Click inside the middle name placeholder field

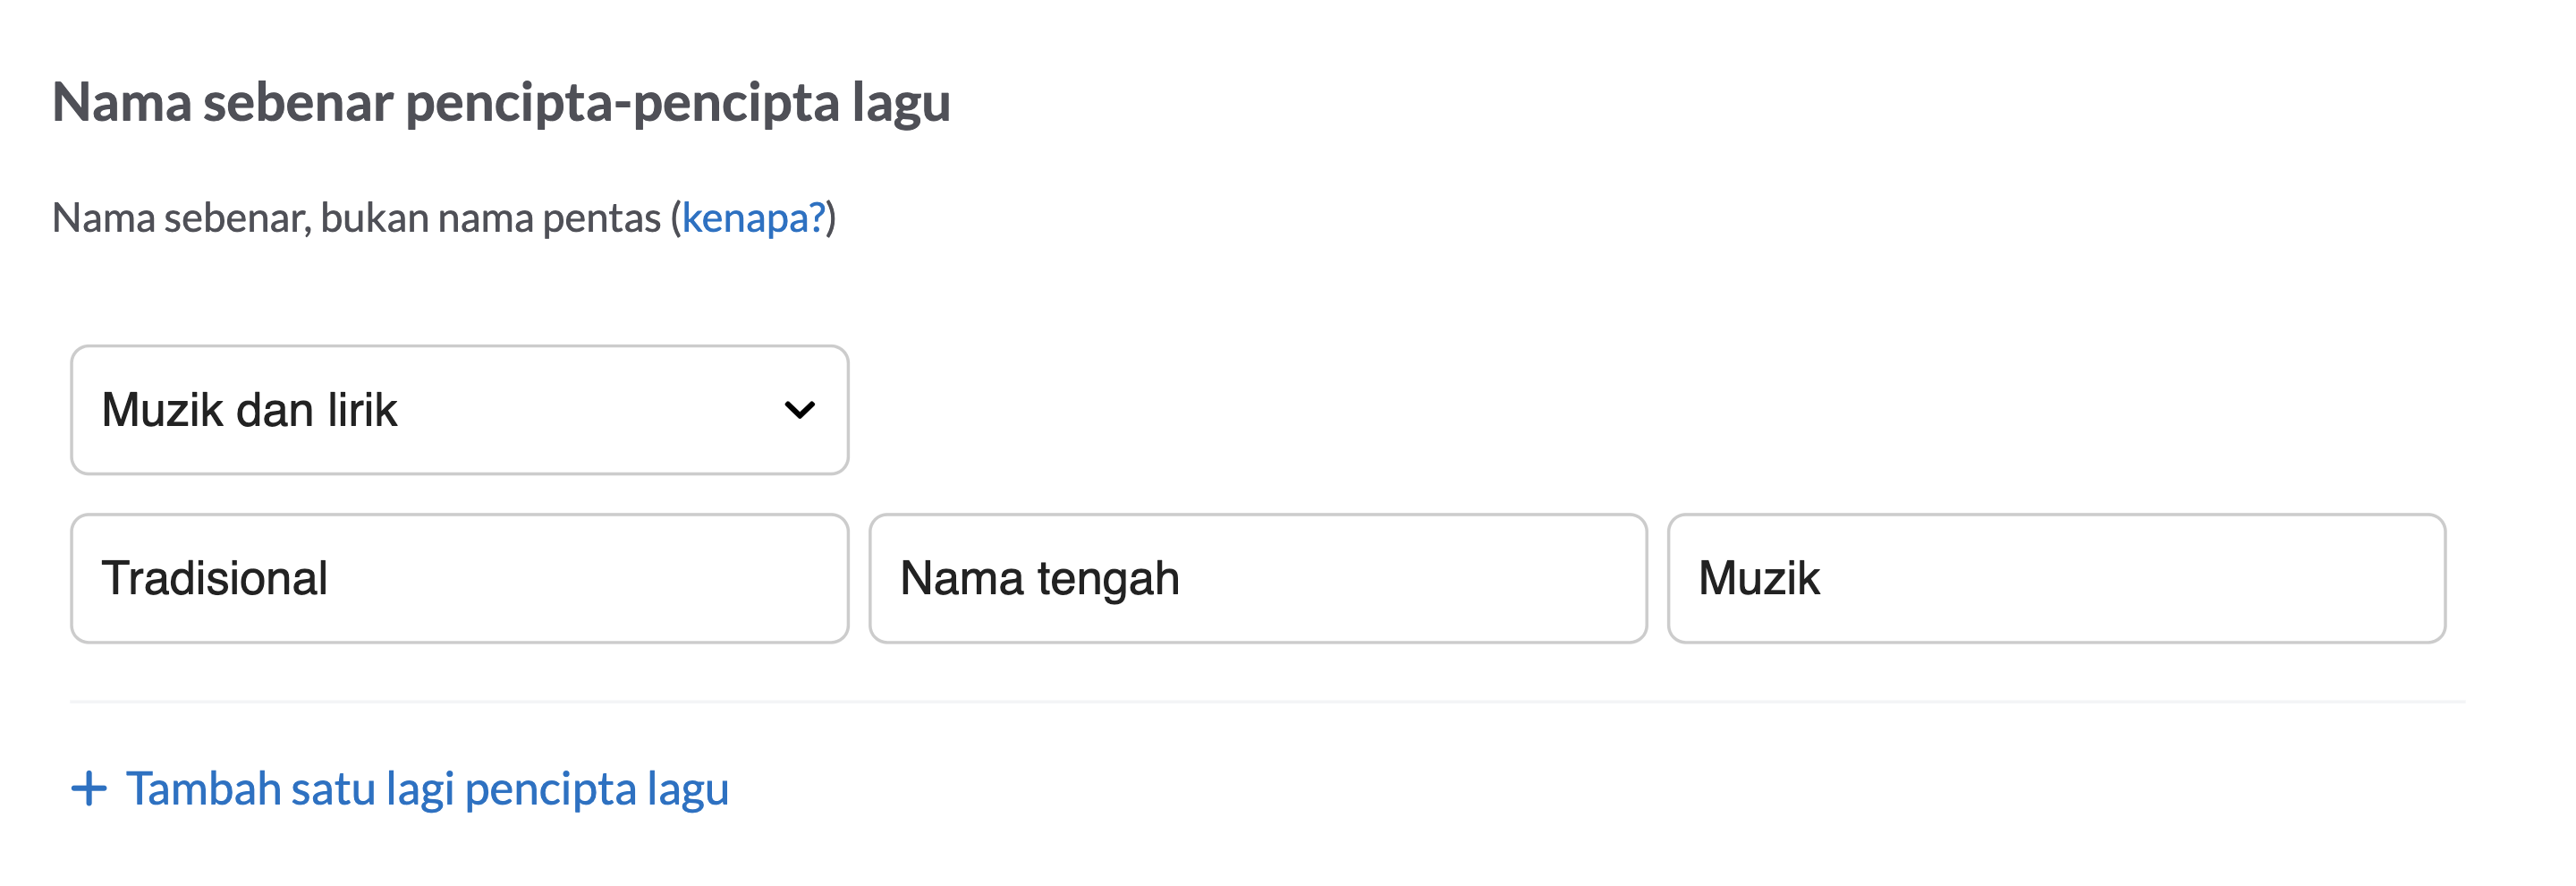pos(1255,579)
